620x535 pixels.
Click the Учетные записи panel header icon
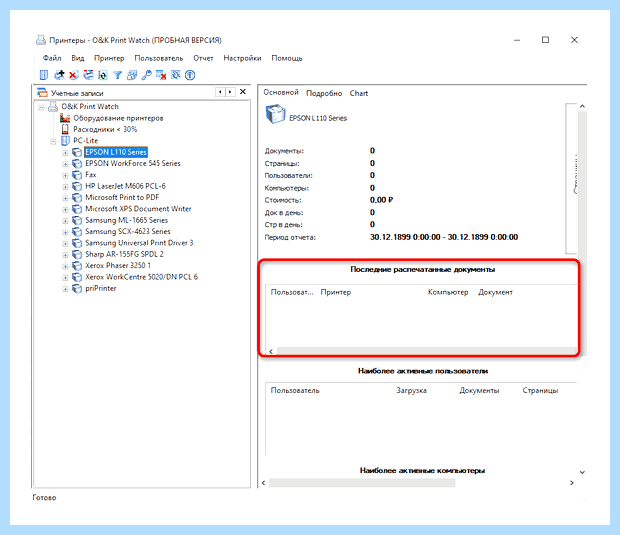(x=42, y=93)
